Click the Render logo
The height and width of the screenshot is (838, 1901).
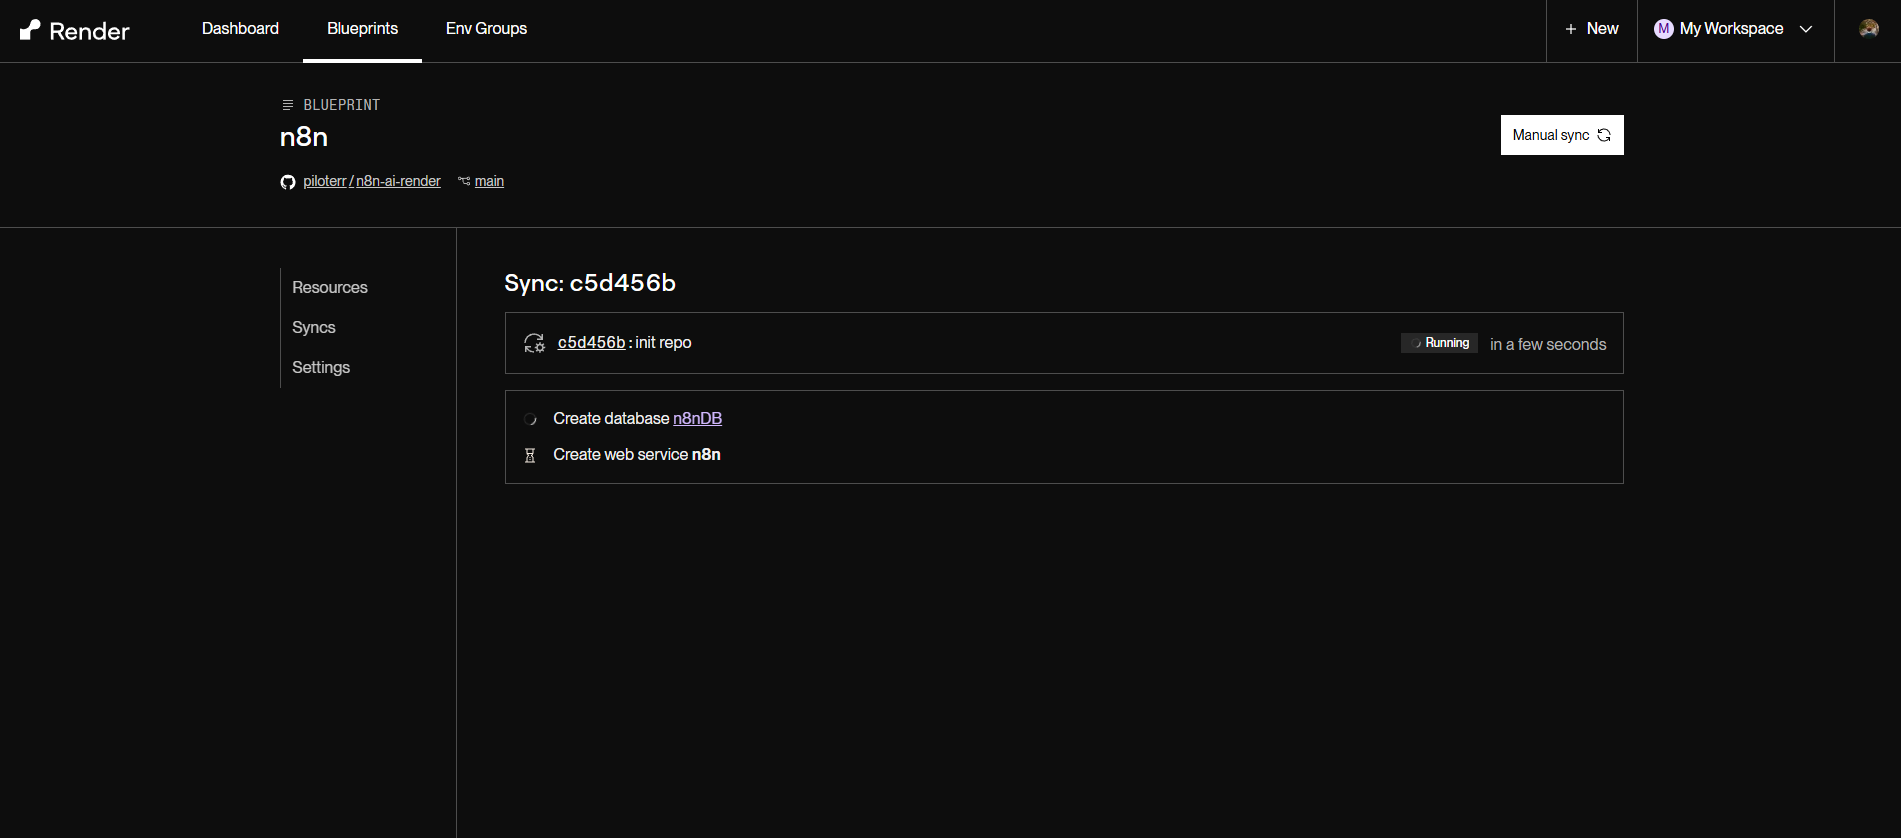coord(75,31)
